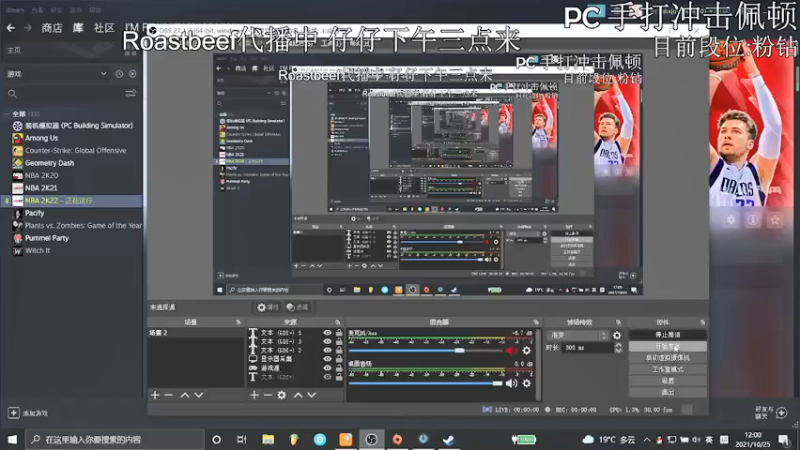Open 渐变 transition dropdown

[x=578, y=335]
